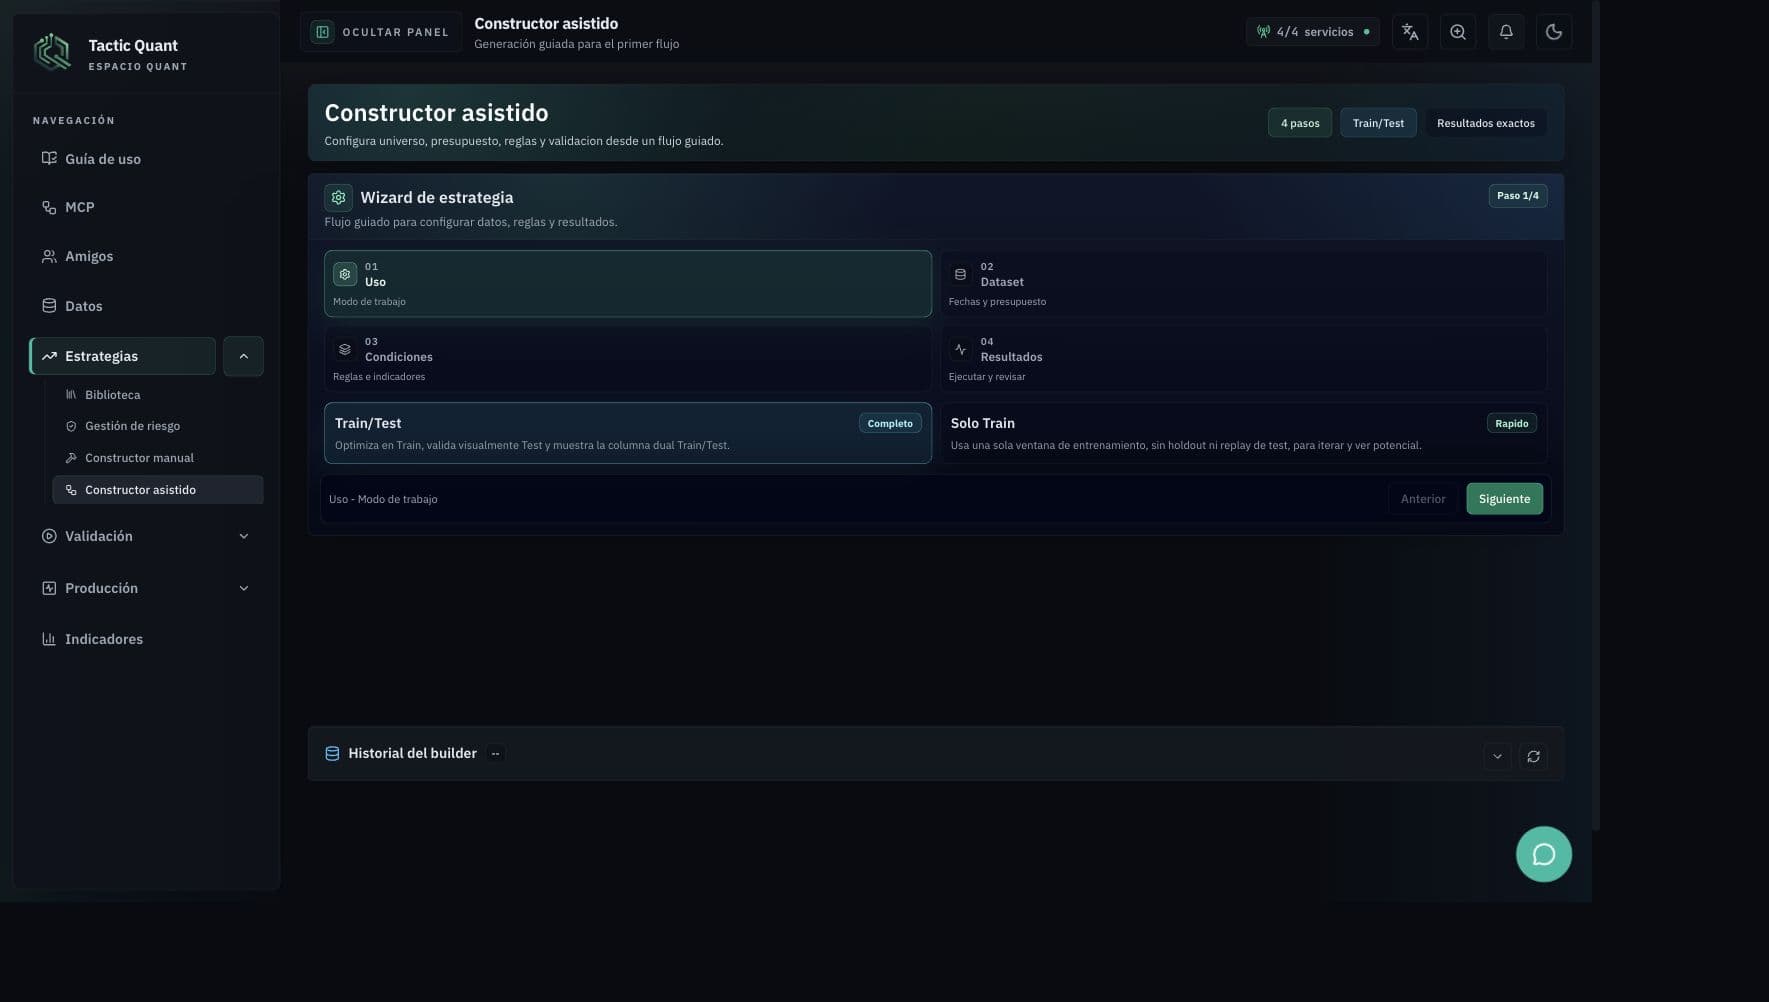The width and height of the screenshot is (1769, 1002).
Task: Open Constructor manual submenu item
Action: tap(158, 458)
